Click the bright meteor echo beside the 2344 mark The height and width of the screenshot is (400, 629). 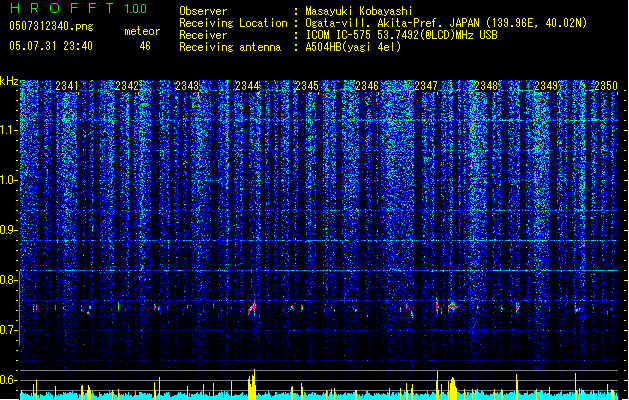[252, 308]
